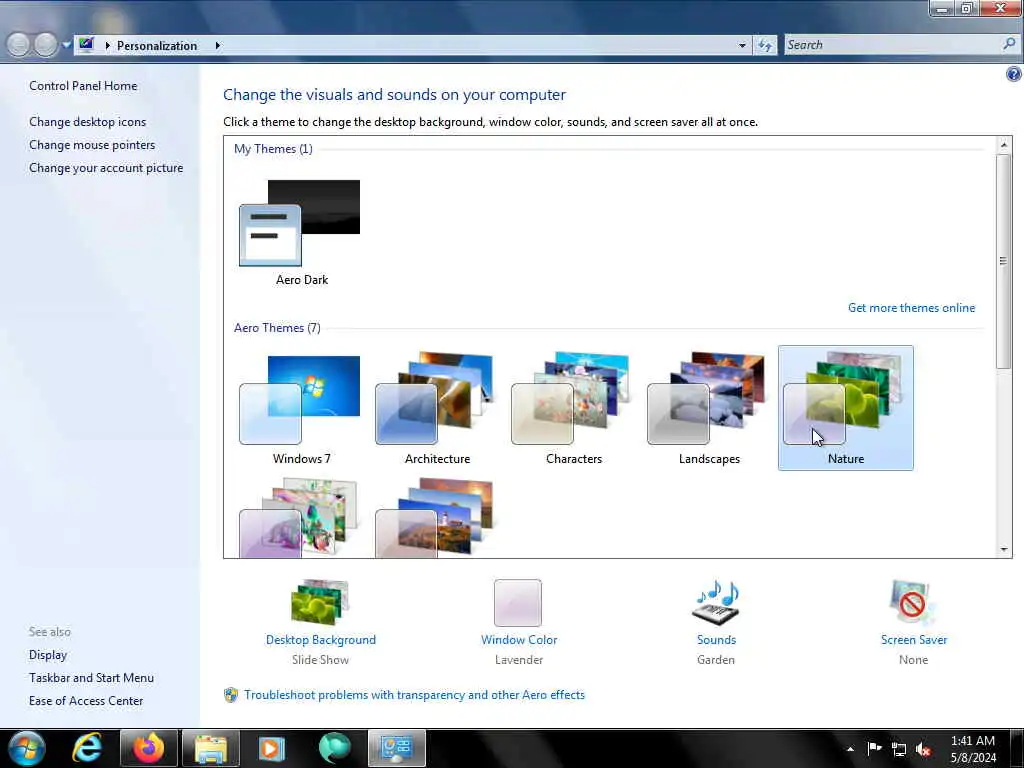The image size is (1024, 768).
Task: Open Taskbar and Start Menu link
Action: click(91, 678)
